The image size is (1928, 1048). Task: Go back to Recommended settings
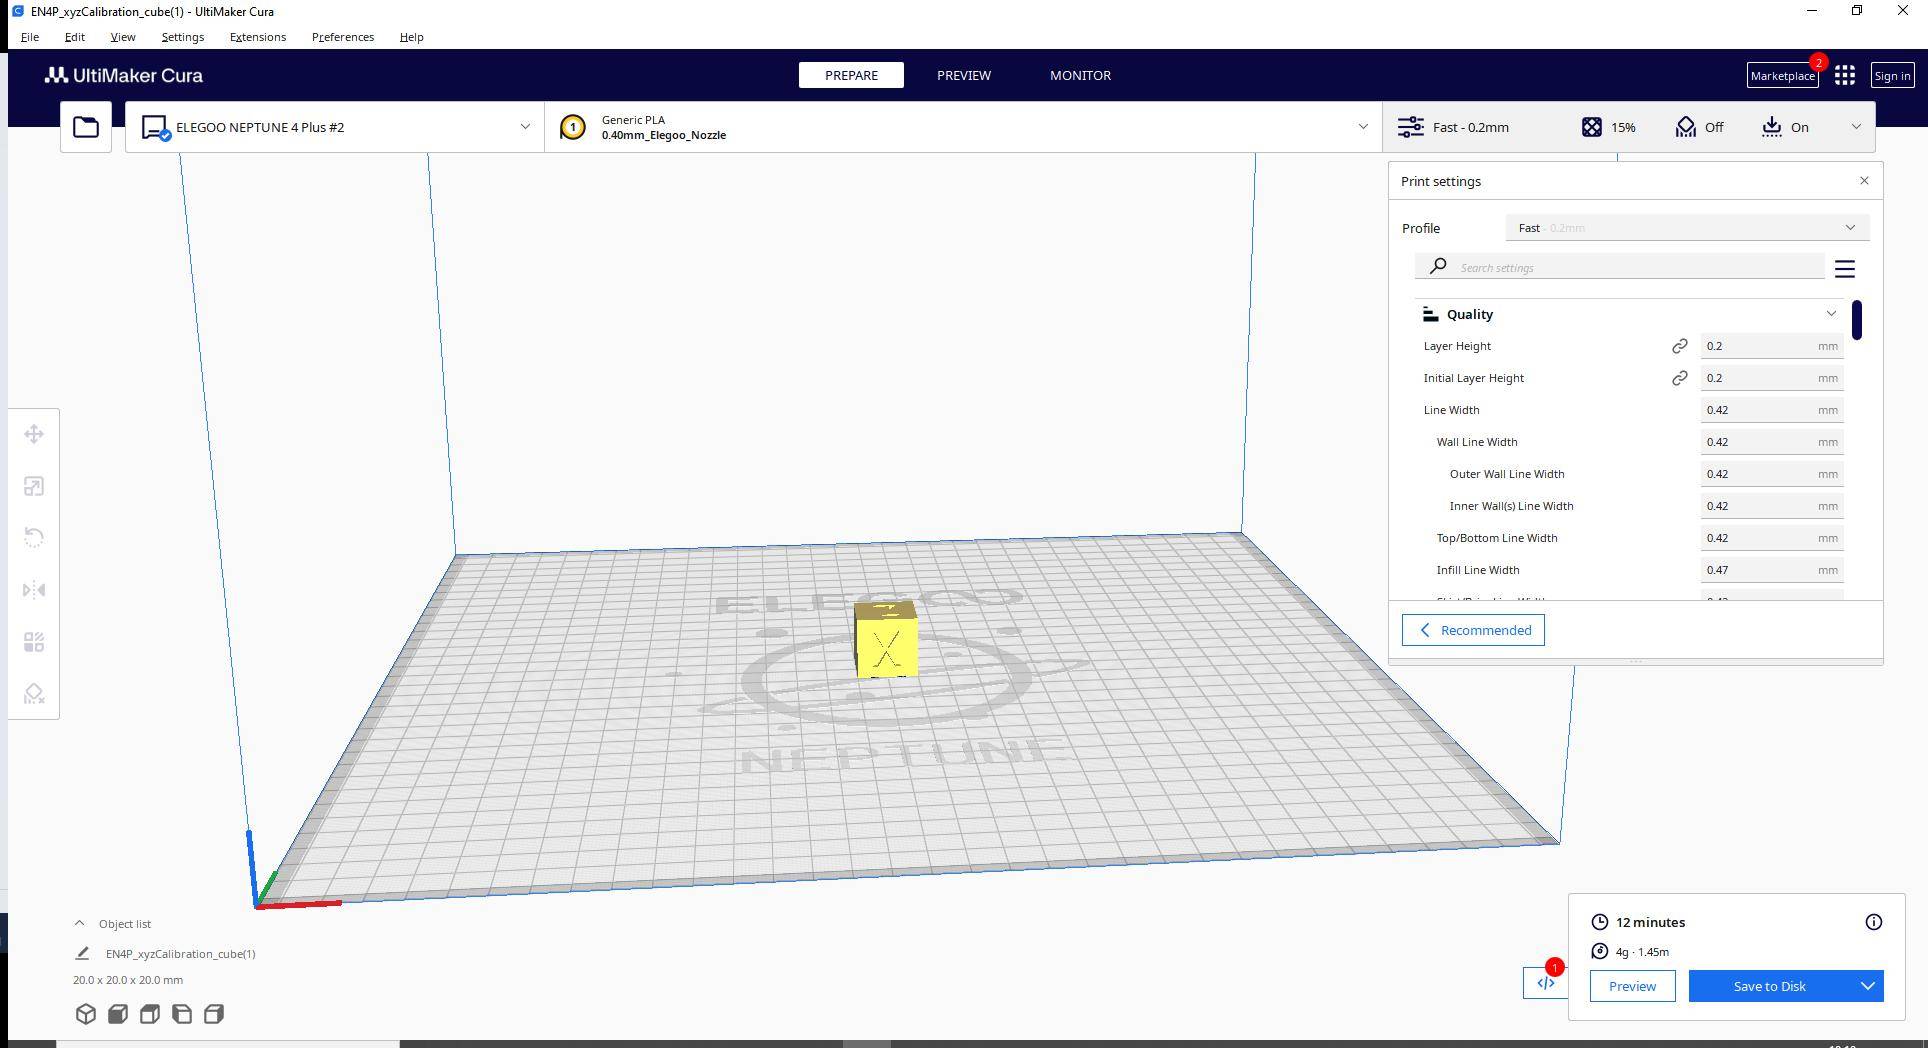(x=1473, y=630)
